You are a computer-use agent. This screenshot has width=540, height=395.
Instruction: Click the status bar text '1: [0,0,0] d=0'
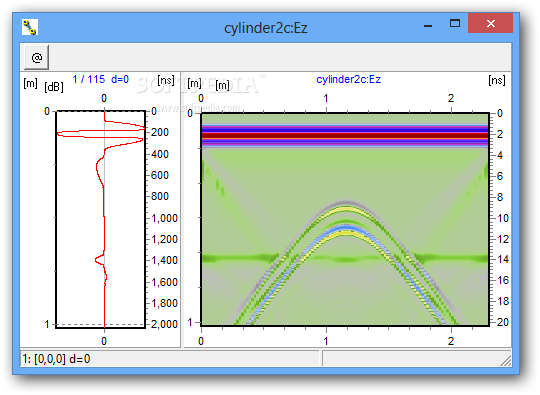point(56,359)
